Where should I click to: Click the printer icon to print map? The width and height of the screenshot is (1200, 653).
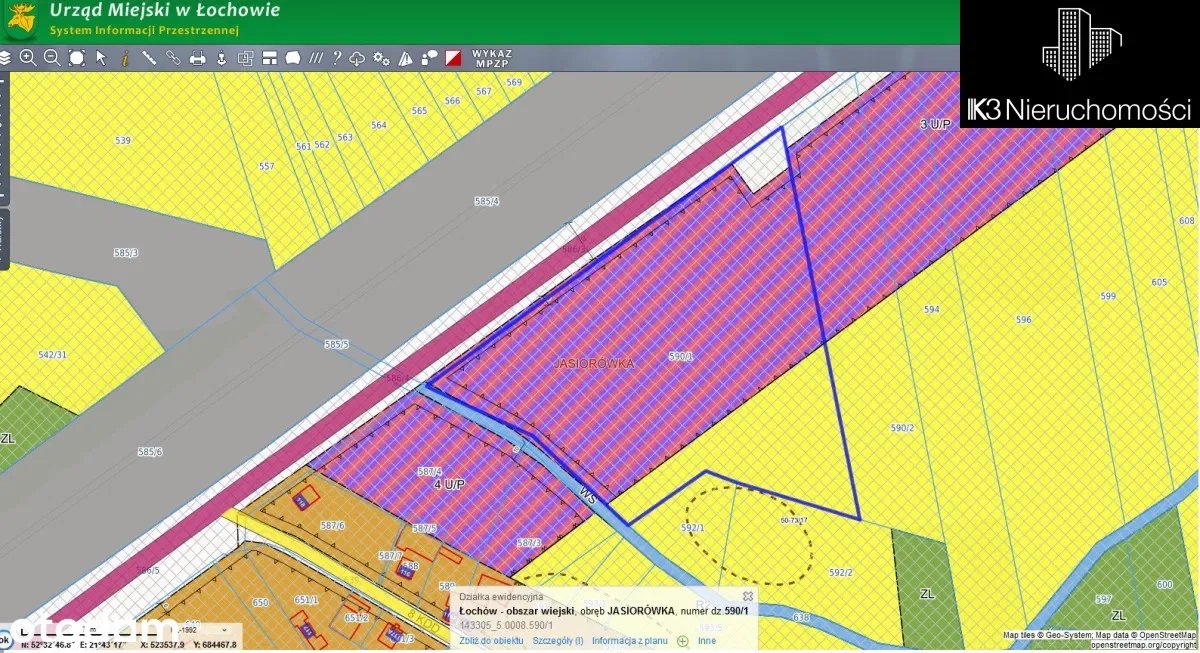[x=198, y=58]
